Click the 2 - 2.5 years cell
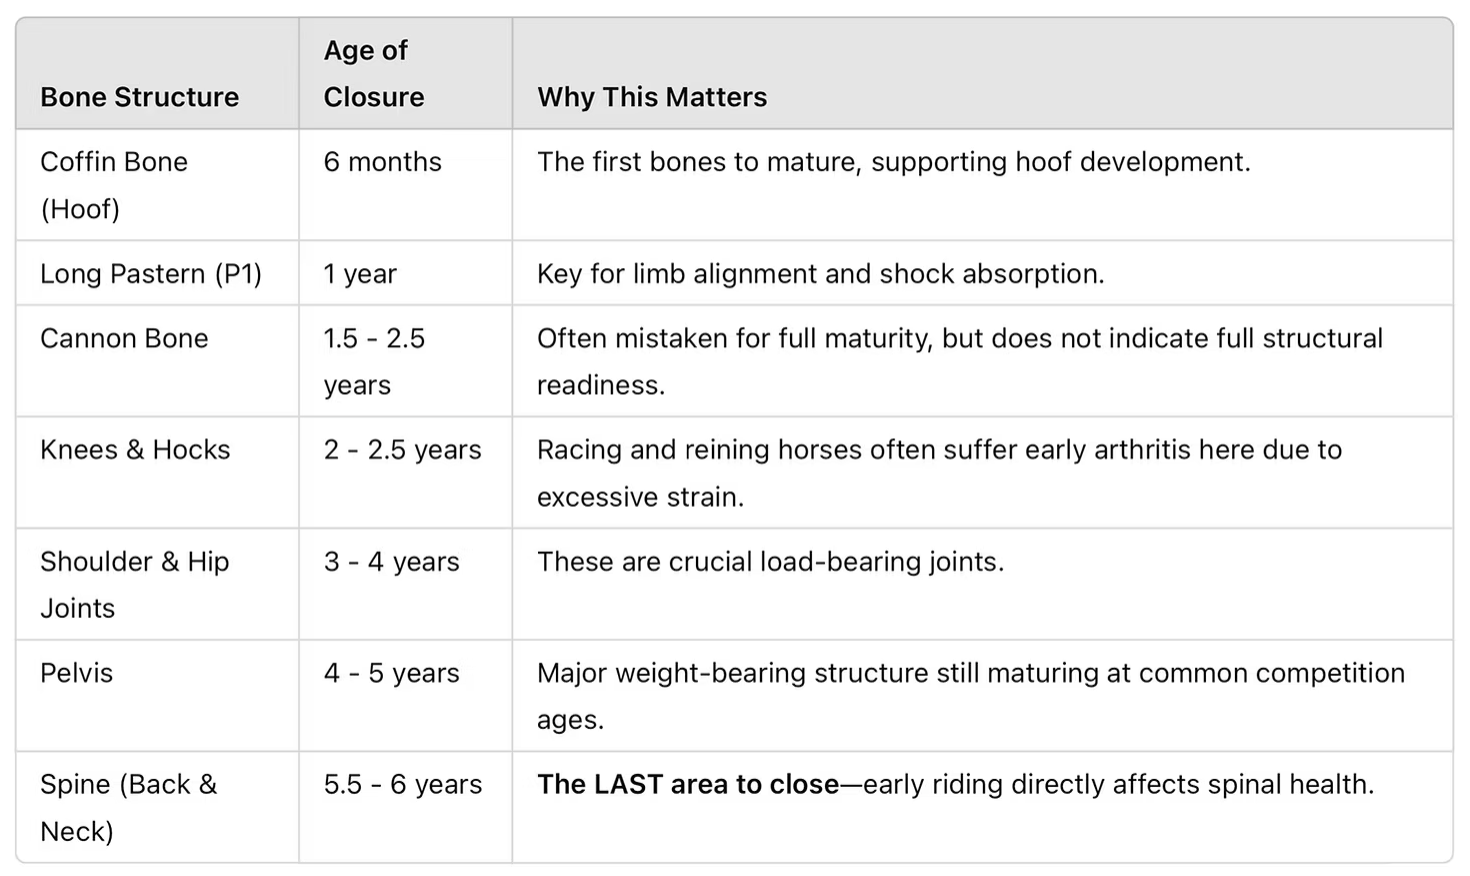 (x=402, y=450)
